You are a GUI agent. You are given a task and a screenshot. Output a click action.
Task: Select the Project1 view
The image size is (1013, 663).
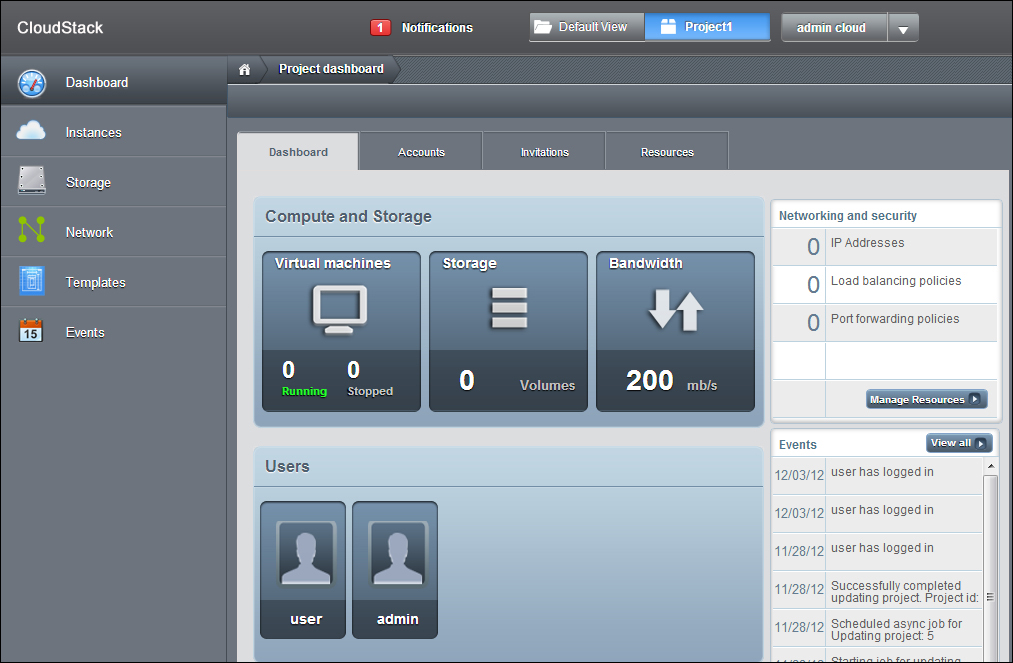pyautogui.click(x=707, y=27)
